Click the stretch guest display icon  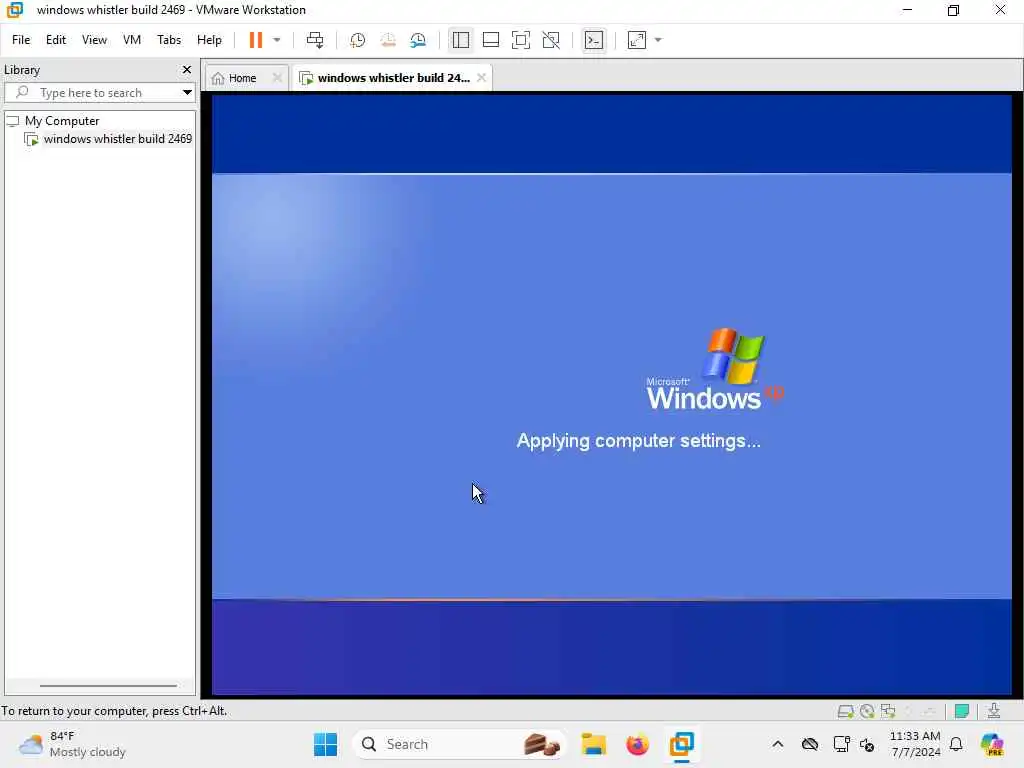(x=637, y=40)
